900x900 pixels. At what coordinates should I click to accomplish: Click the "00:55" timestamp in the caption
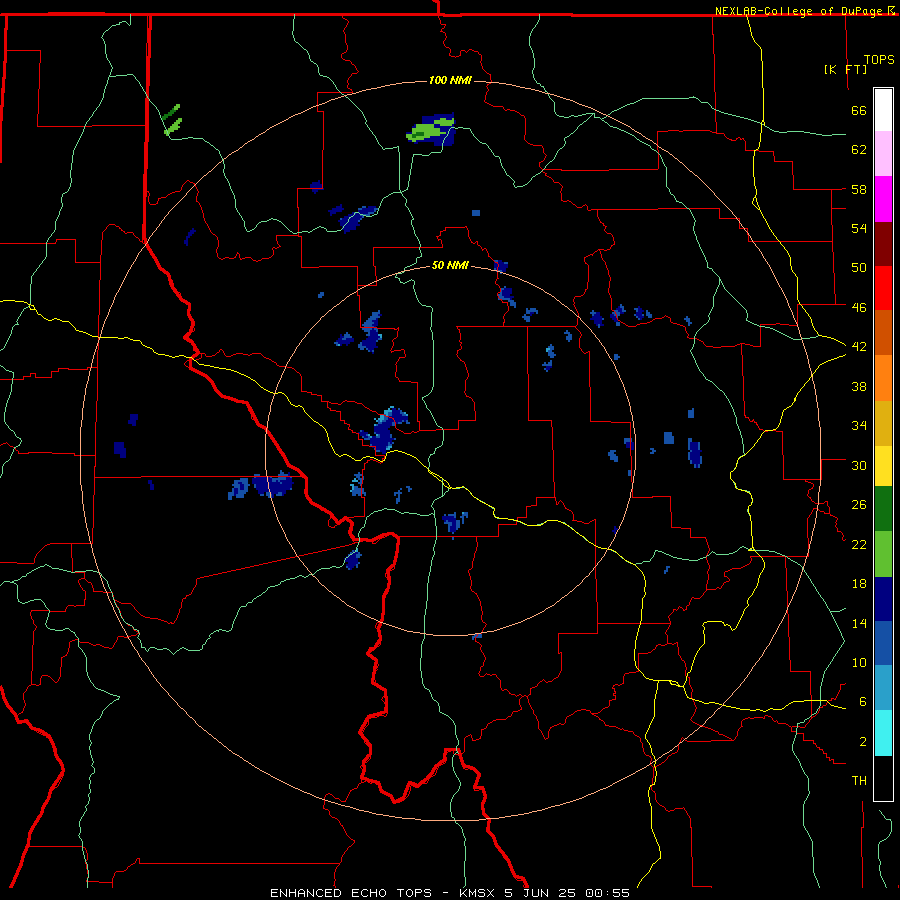[607, 893]
